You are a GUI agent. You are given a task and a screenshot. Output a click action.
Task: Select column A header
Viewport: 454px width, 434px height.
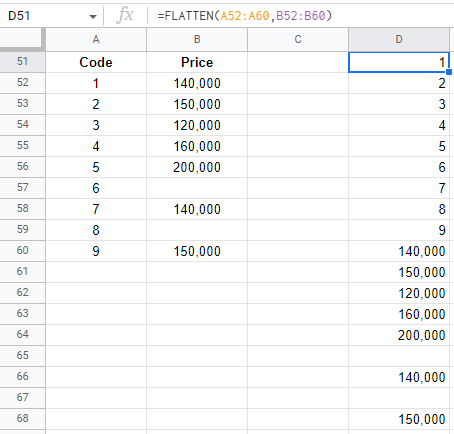96,39
